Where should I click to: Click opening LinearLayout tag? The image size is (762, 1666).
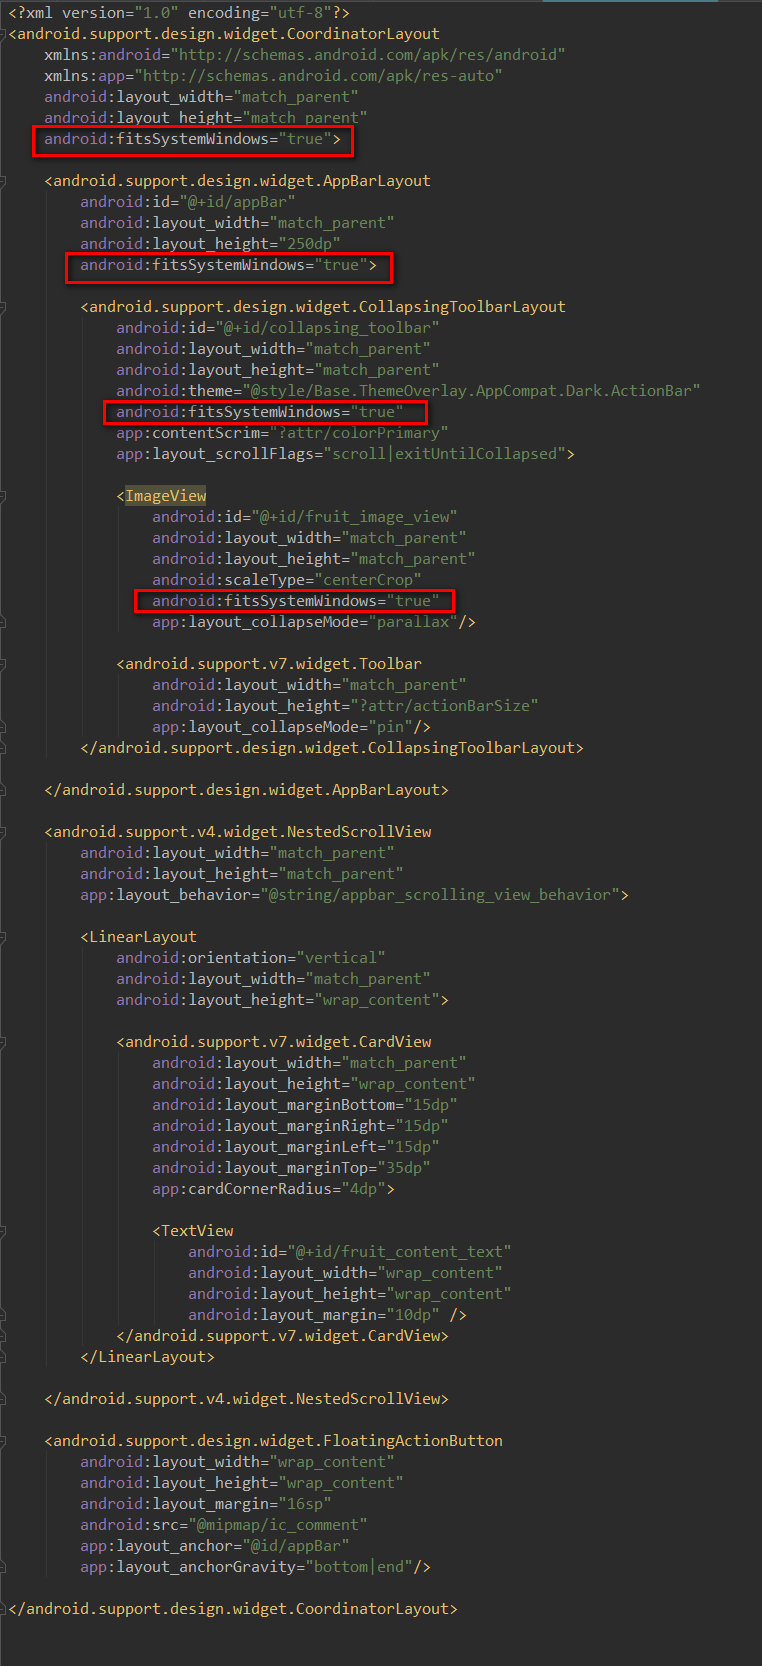point(138,937)
